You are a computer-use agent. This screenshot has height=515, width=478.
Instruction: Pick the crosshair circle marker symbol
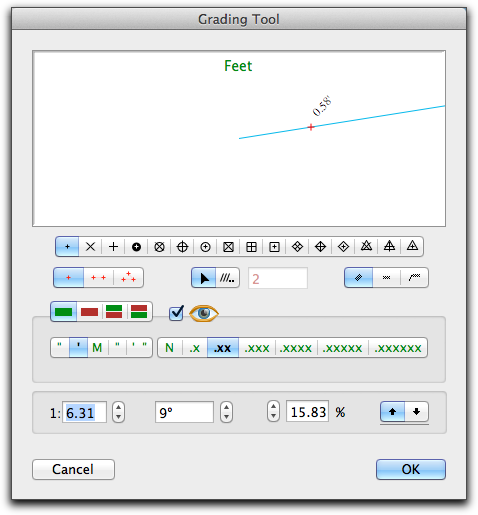point(182,247)
